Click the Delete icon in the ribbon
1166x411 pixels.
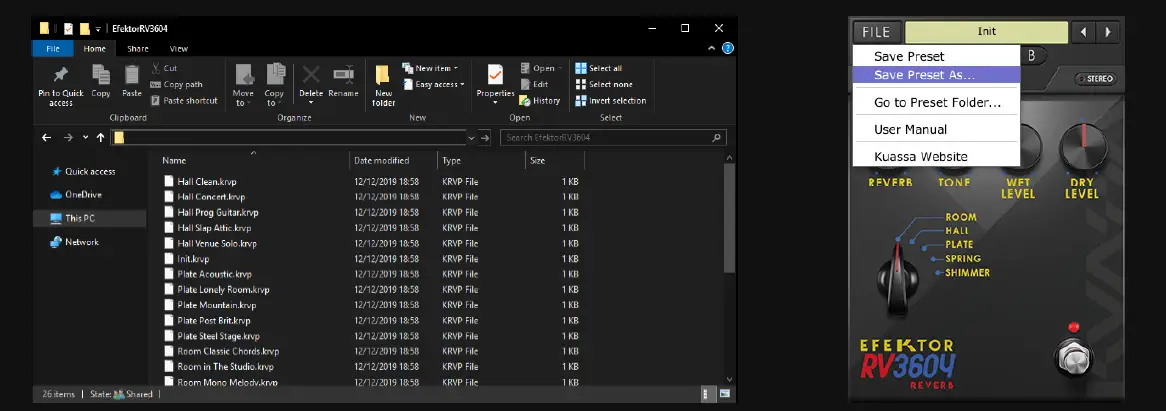[x=311, y=76]
